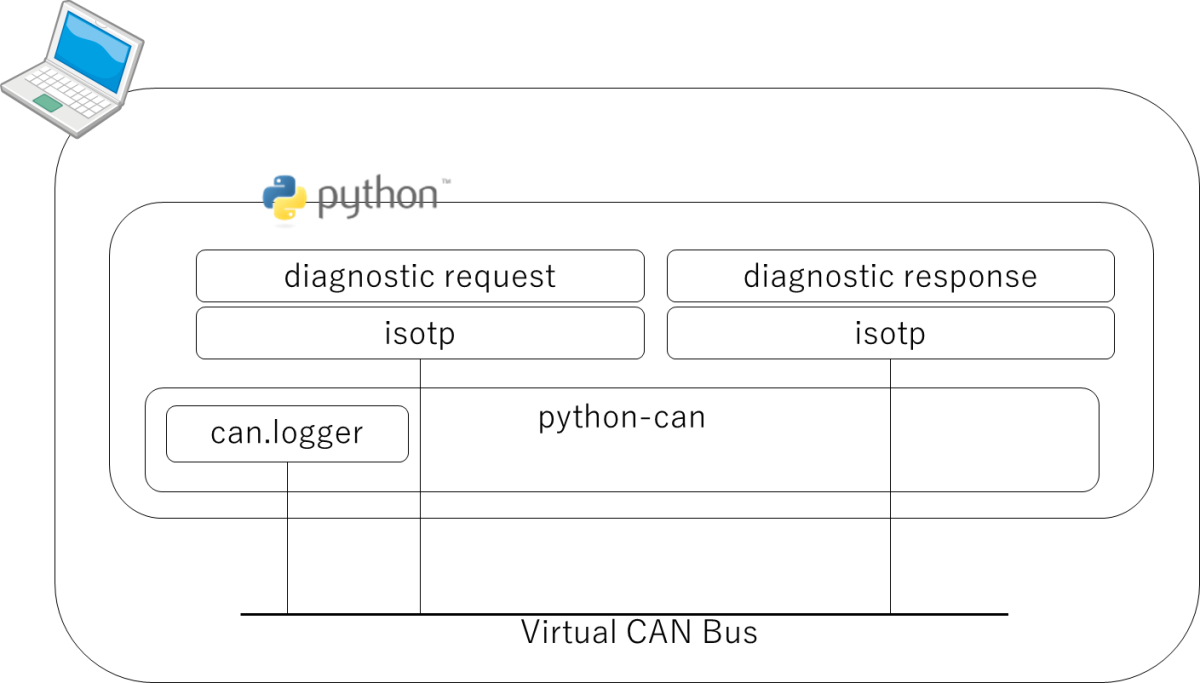This screenshot has width=1200, height=683.
Task: Click the Python snake logo
Action: 283,196
